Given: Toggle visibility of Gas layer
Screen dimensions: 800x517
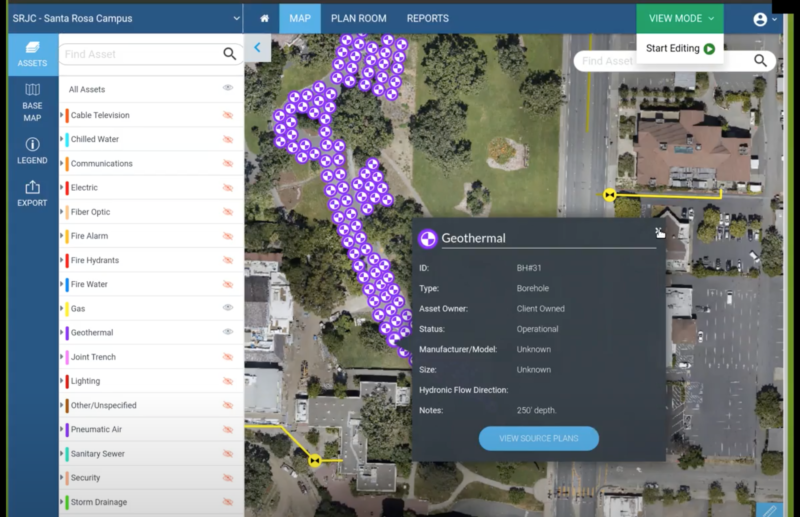Looking at the screenshot, I should pyautogui.click(x=228, y=308).
